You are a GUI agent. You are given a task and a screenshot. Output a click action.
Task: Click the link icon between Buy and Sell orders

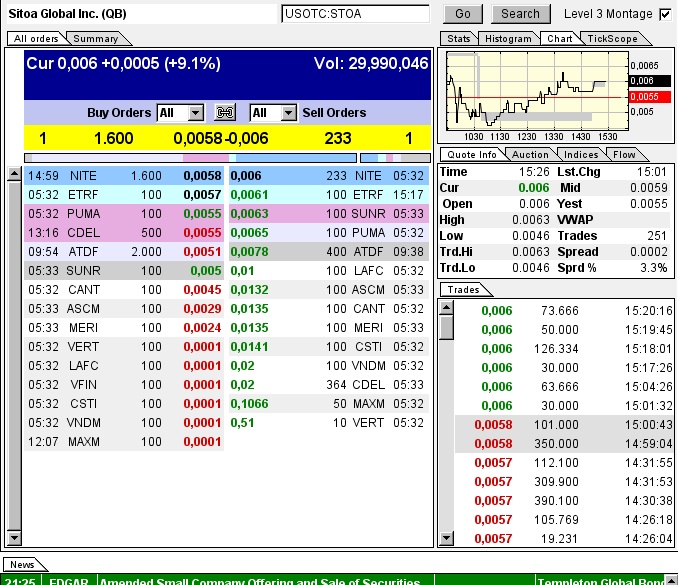pyautogui.click(x=225, y=113)
